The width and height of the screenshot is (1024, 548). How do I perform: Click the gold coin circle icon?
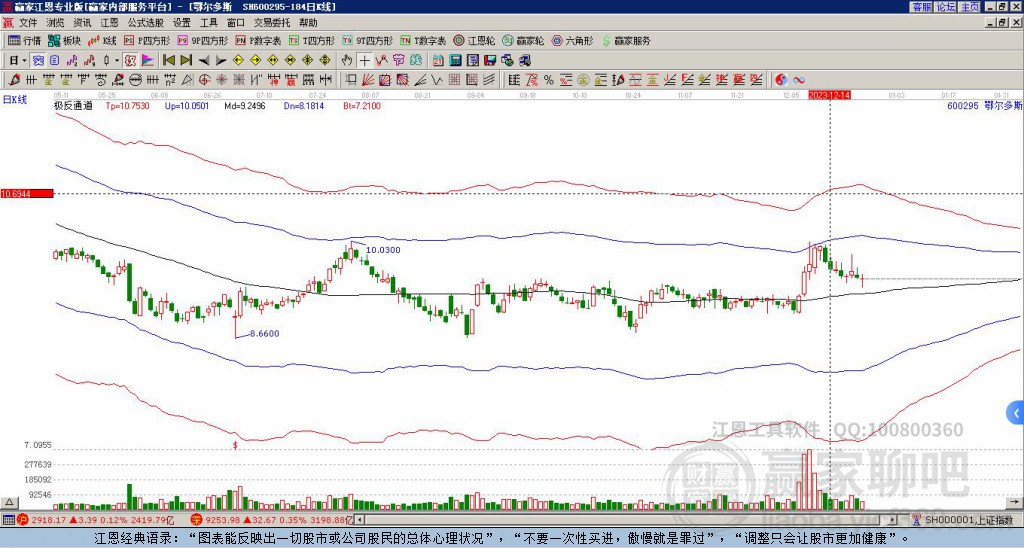(583, 80)
